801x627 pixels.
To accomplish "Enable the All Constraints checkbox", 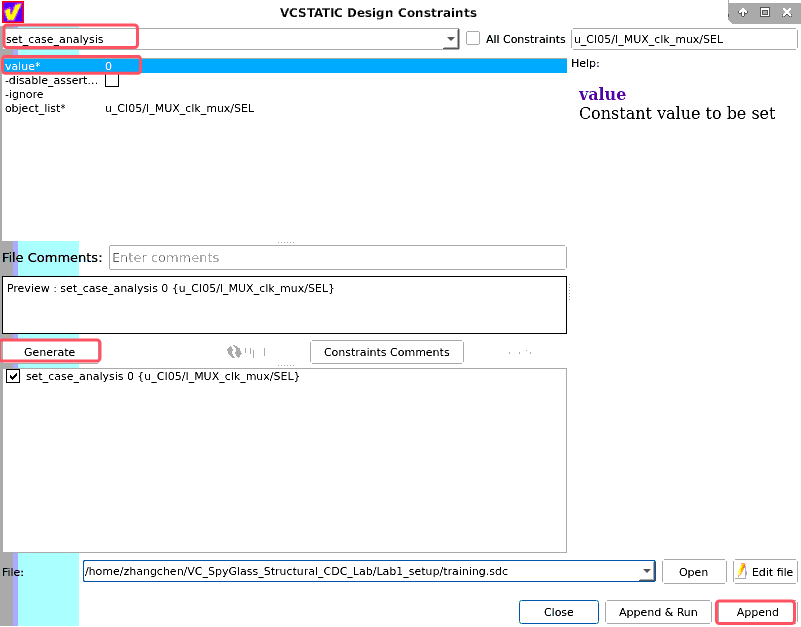I will click(472, 39).
